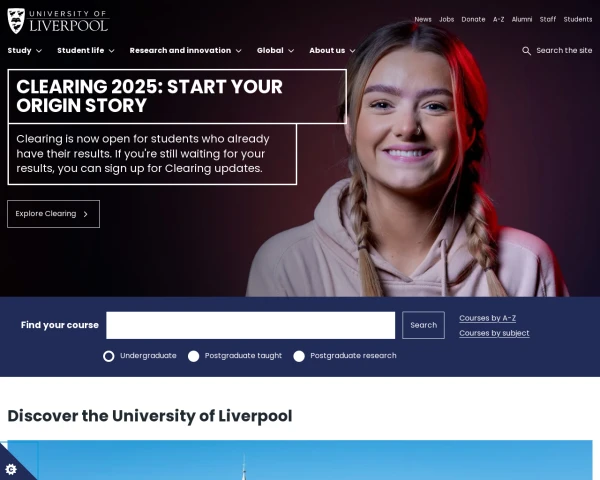Click the Discover the University of Liverpool heading
Screen dimensions: 600x480
[x=150, y=416]
